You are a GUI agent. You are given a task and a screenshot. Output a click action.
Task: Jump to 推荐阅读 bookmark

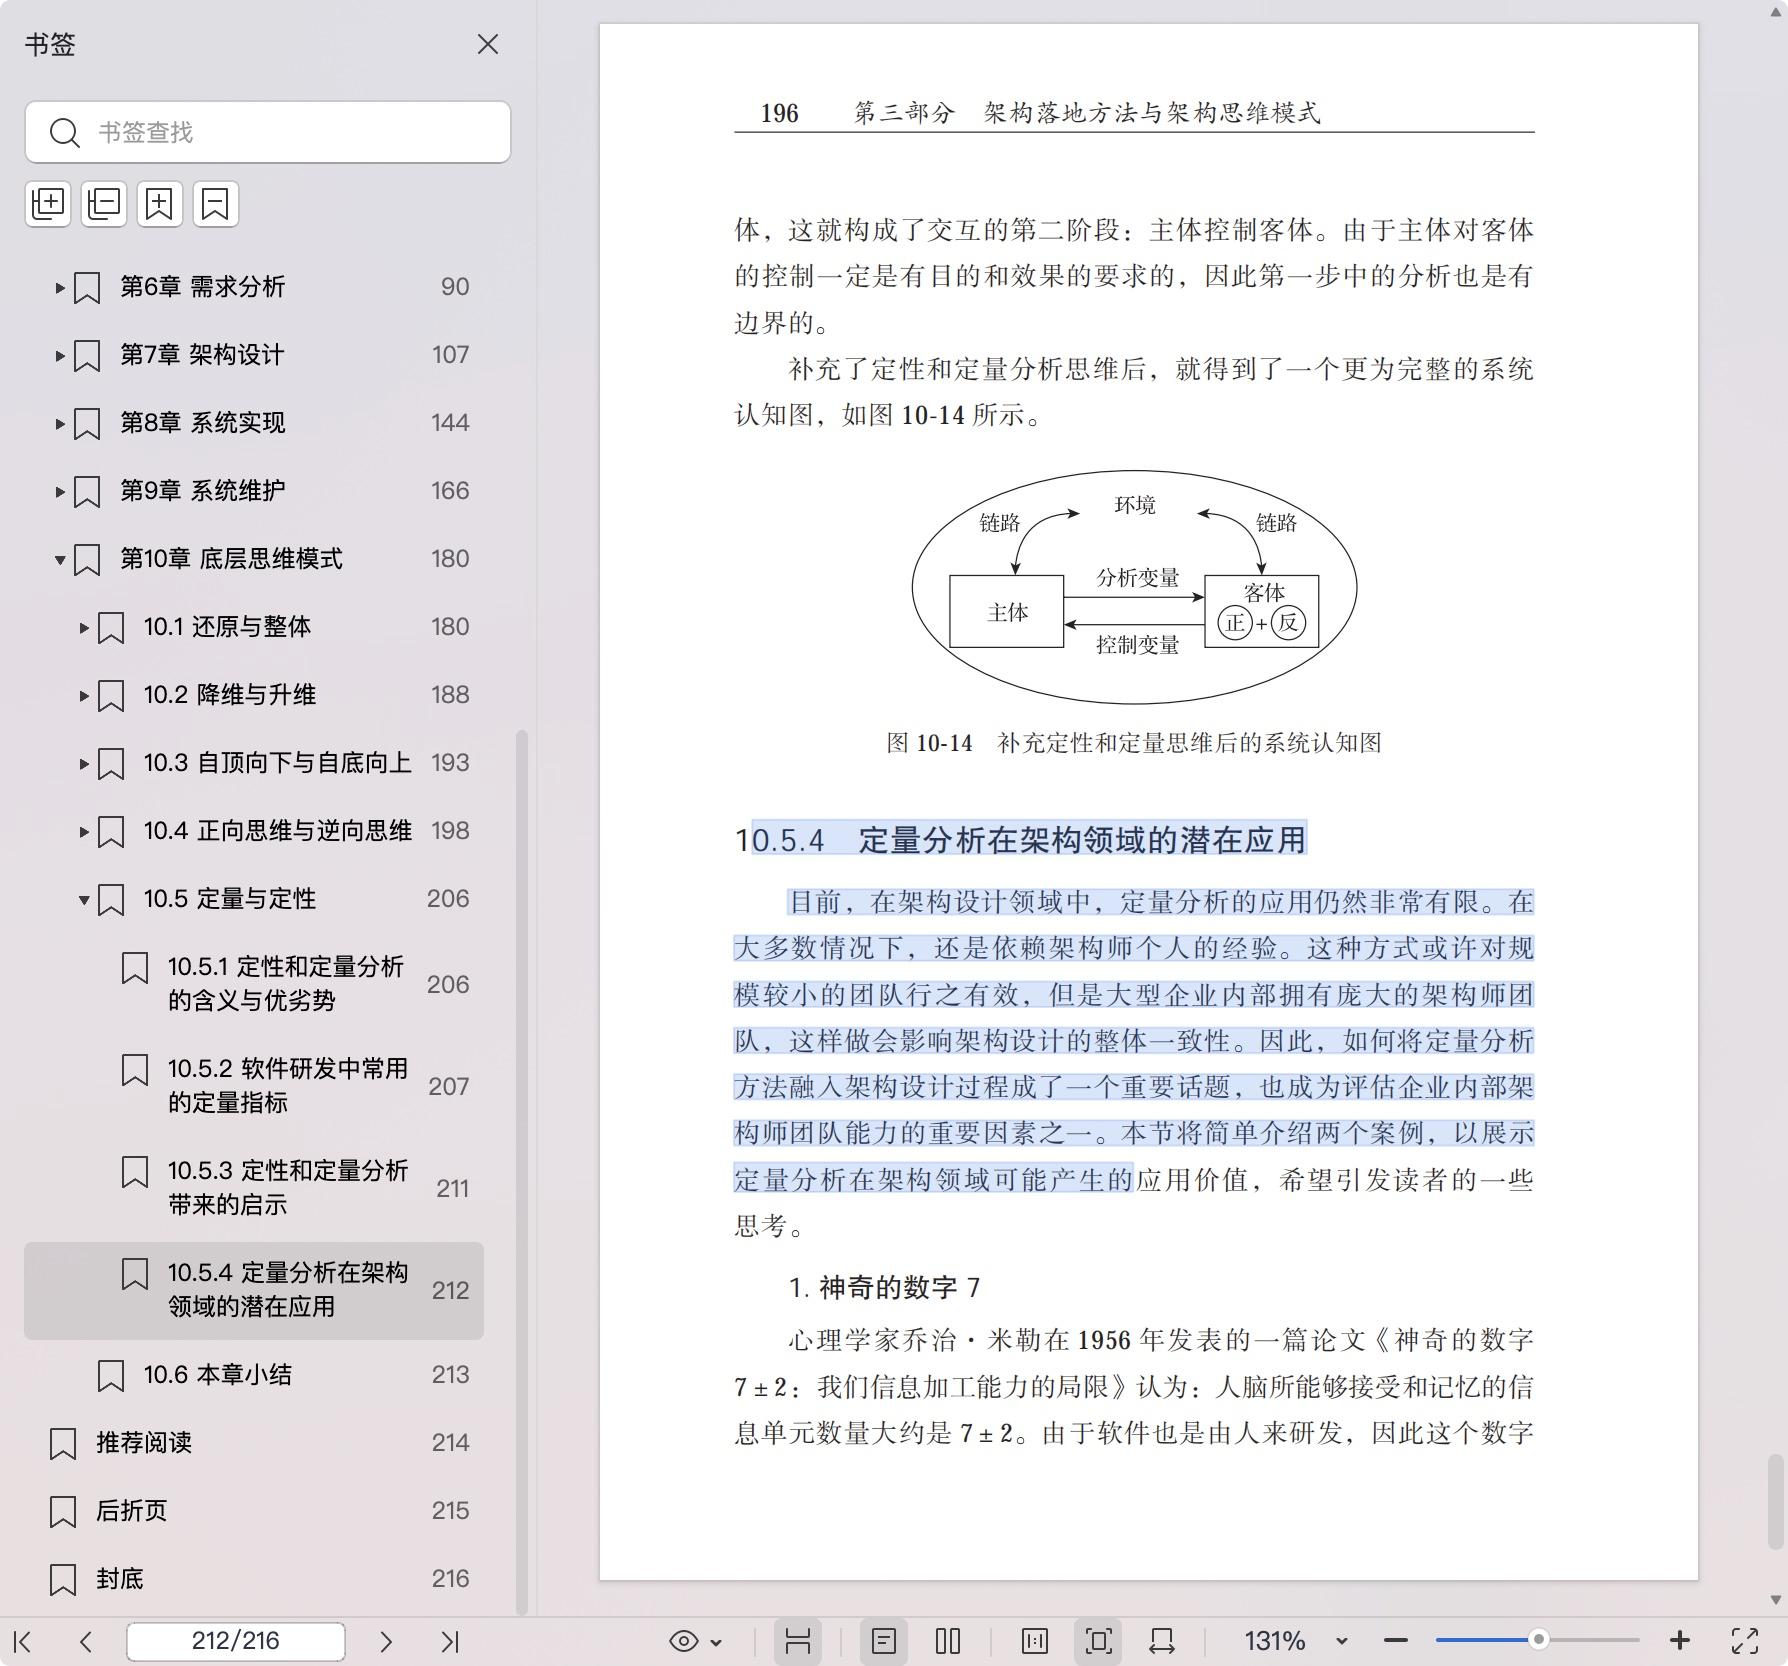click(144, 1443)
